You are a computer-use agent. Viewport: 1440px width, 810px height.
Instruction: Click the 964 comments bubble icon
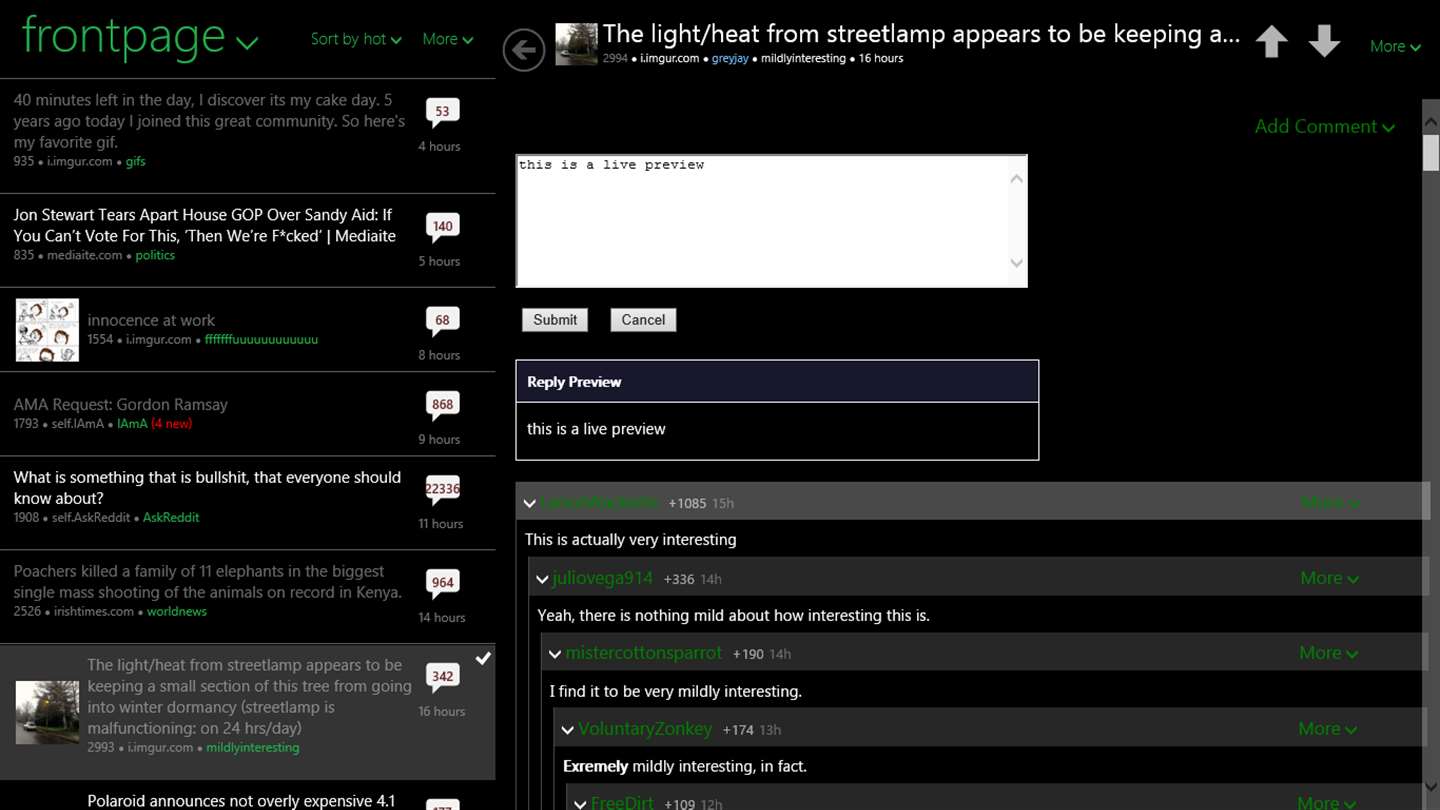[x=442, y=584]
